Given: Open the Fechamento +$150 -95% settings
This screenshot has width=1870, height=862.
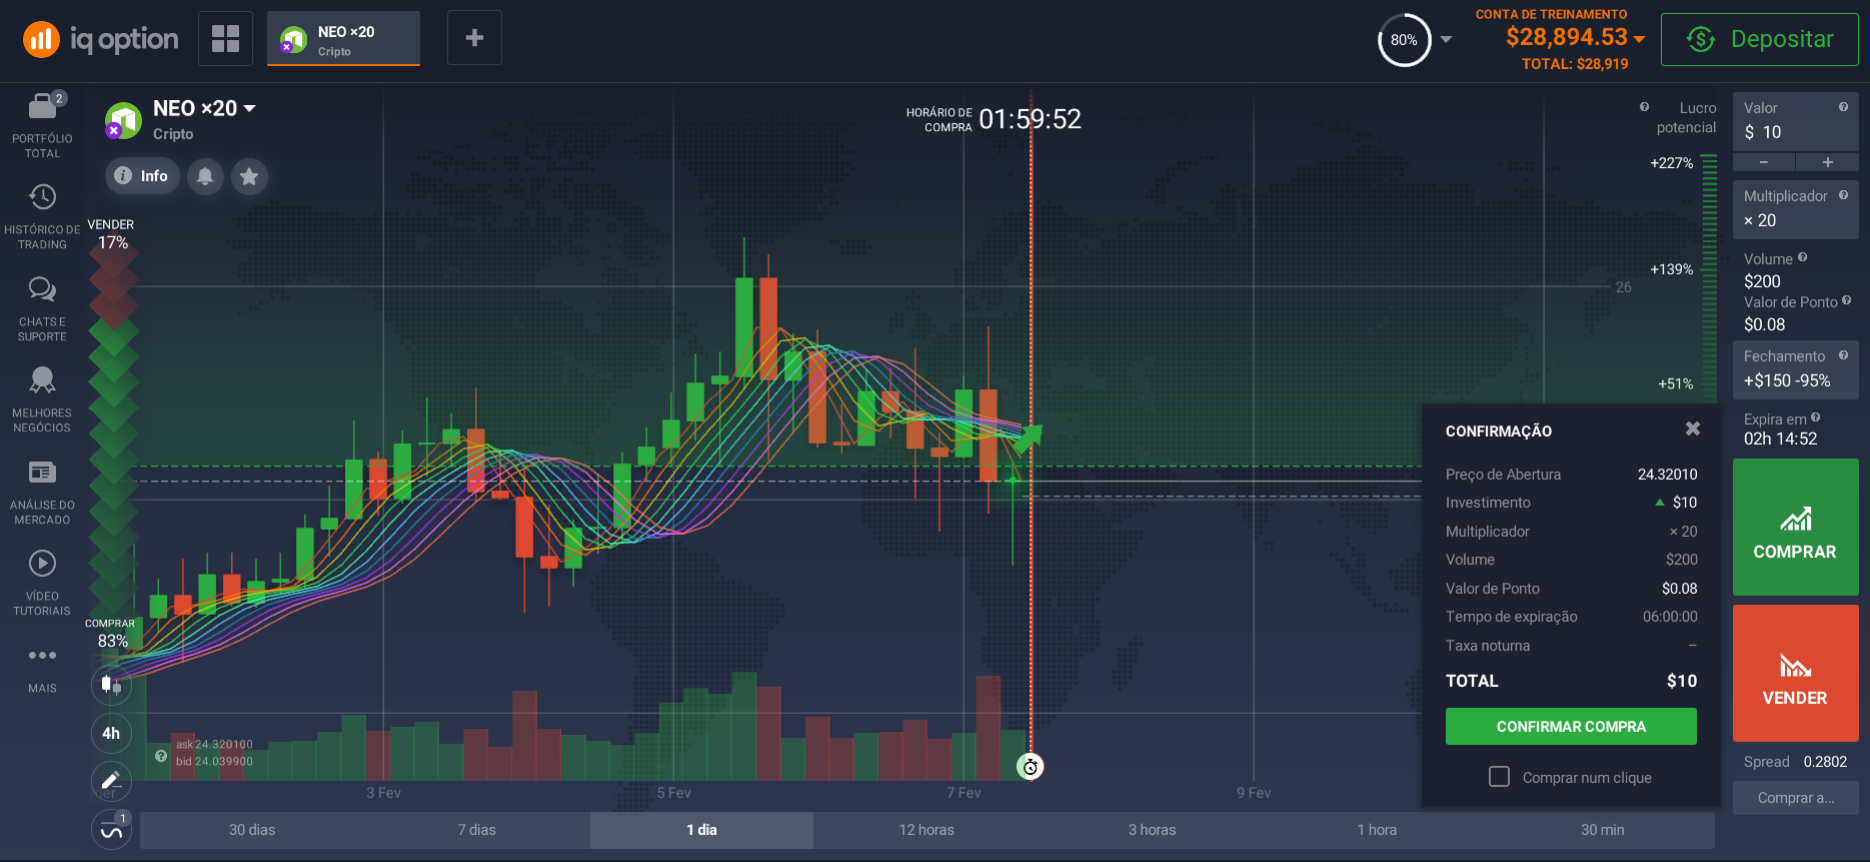Looking at the screenshot, I should pos(1795,369).
